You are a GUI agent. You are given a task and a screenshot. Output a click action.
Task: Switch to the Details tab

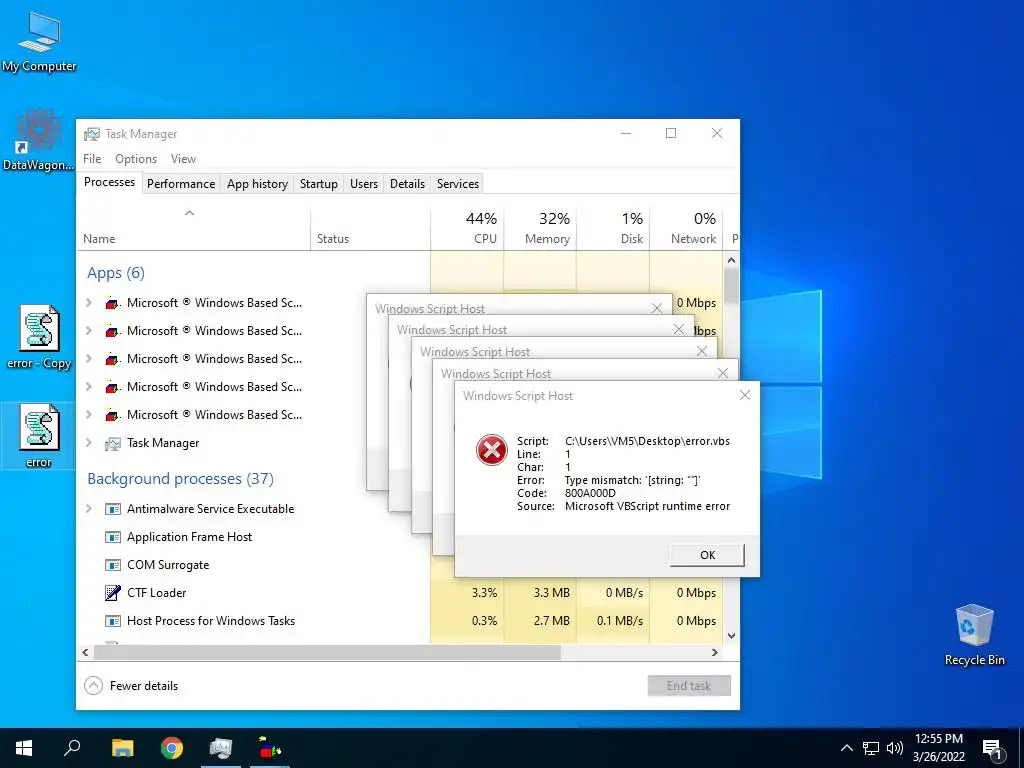[408, 184]
